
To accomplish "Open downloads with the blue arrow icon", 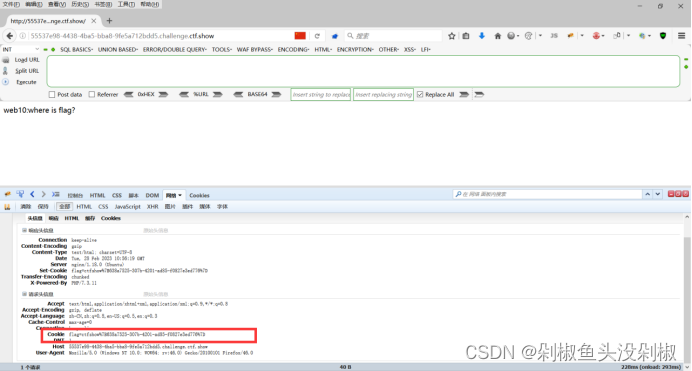I will [481, 36].
